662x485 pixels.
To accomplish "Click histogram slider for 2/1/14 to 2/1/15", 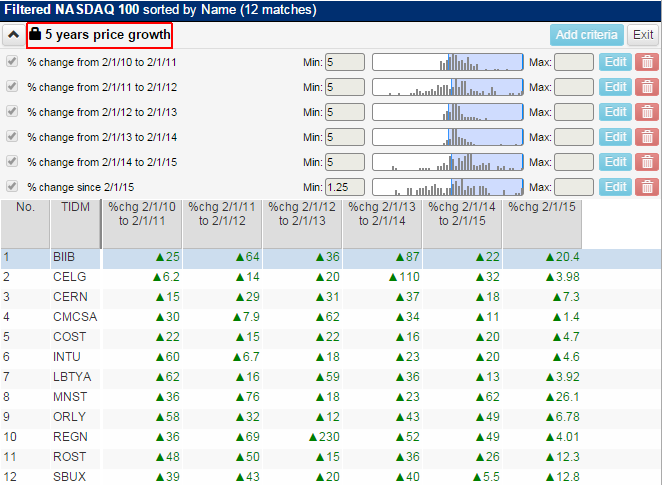I will coord(448,162).
